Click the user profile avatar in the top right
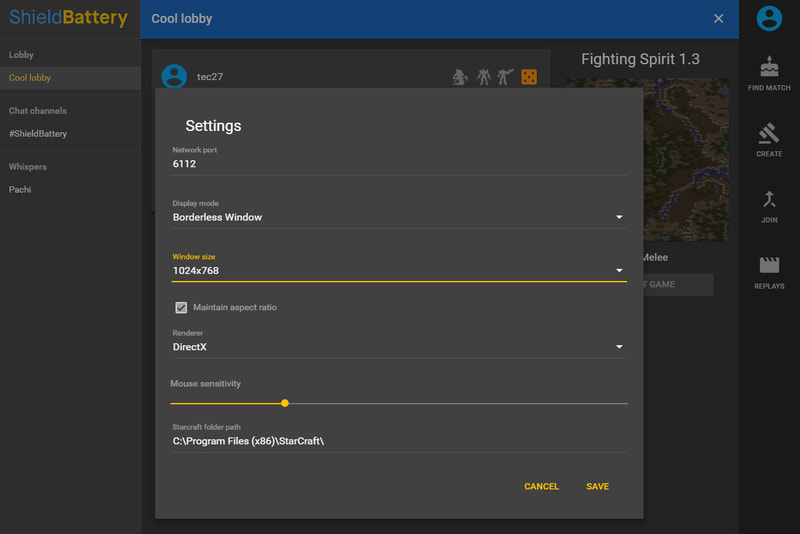The width and height of the screenshot is (800, 534). click(768, 18)
